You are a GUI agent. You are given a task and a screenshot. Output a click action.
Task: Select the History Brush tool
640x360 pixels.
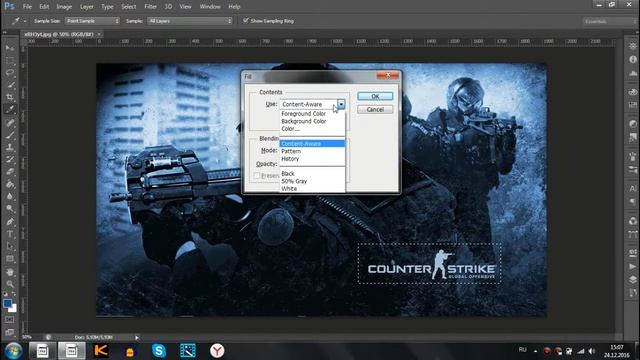point(10,160)
